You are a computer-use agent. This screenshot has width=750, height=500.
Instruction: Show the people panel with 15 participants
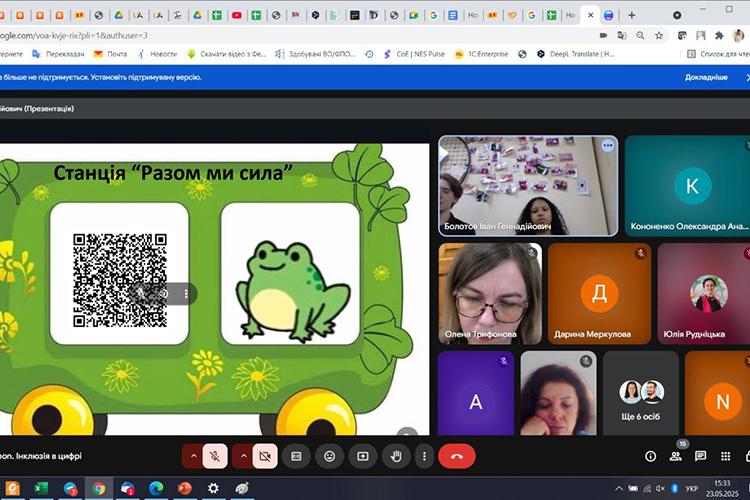click(676, 456)
